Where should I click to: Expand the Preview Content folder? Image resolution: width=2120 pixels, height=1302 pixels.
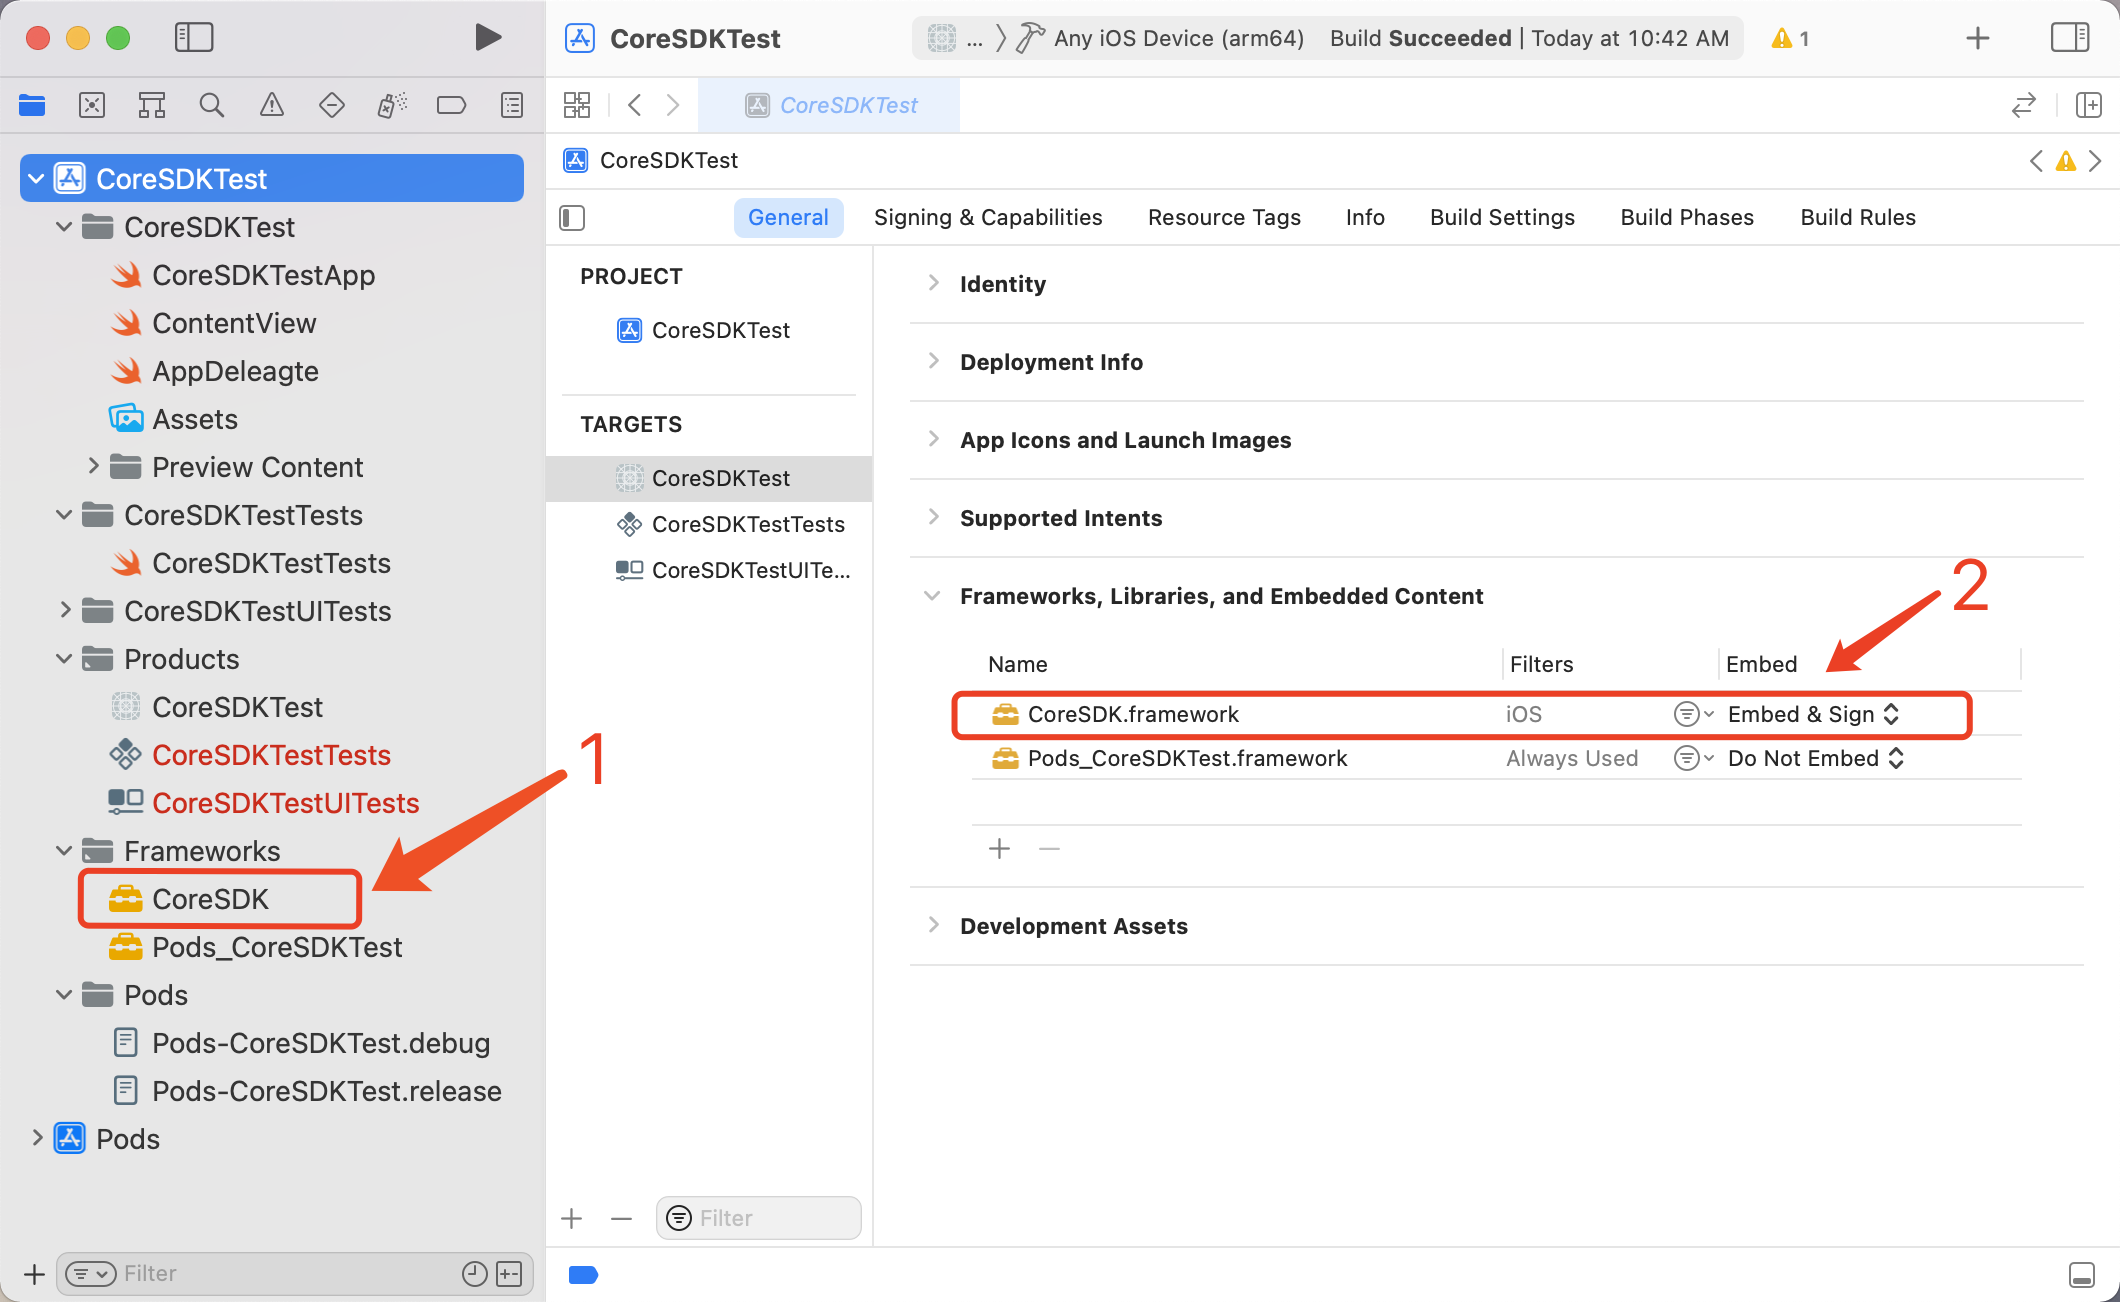click(93, 466)
